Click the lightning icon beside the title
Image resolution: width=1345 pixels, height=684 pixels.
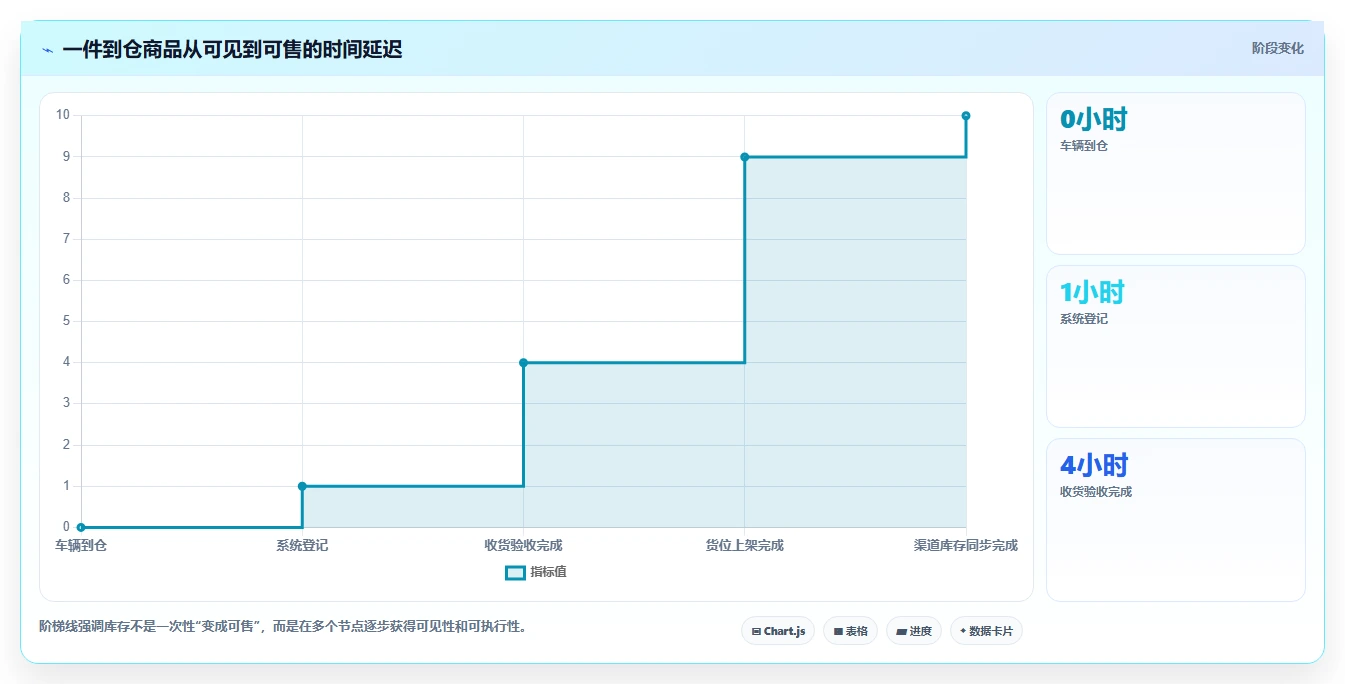[x=48, y=50]
